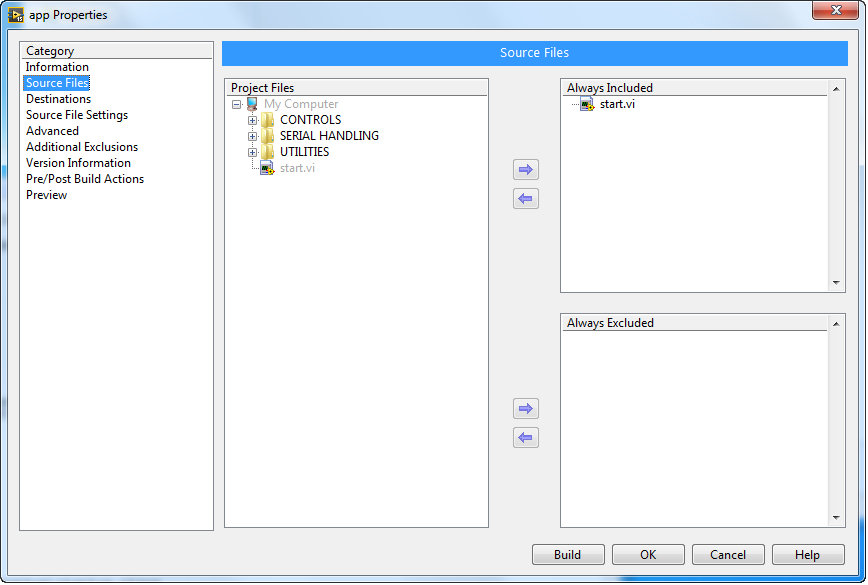
Task: Click the CONTROLS folder icon
Action: (267, 120)
